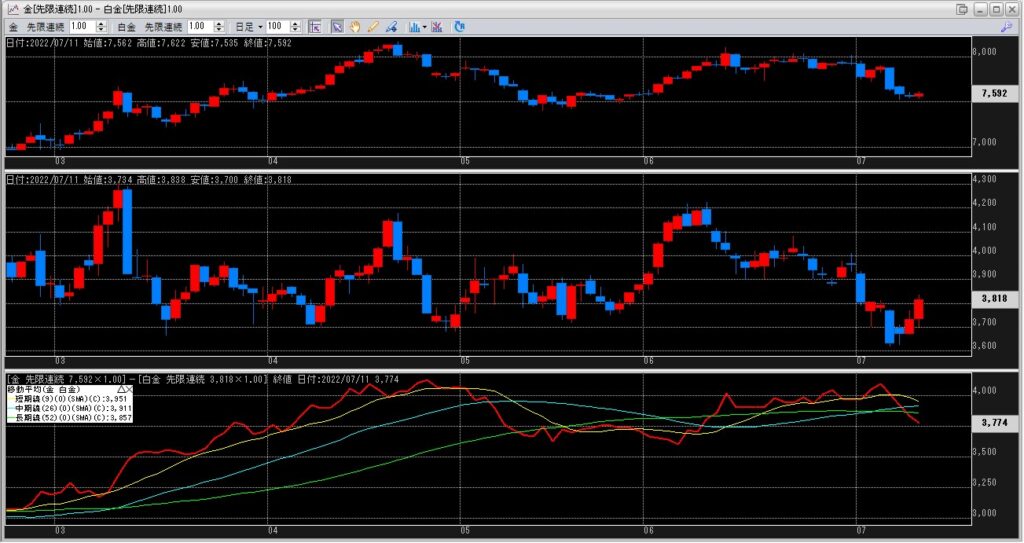The height and width of the screenshot is (543, 1024).
Task: Activate the hand pan tool
Action: (x=355, y=26)
